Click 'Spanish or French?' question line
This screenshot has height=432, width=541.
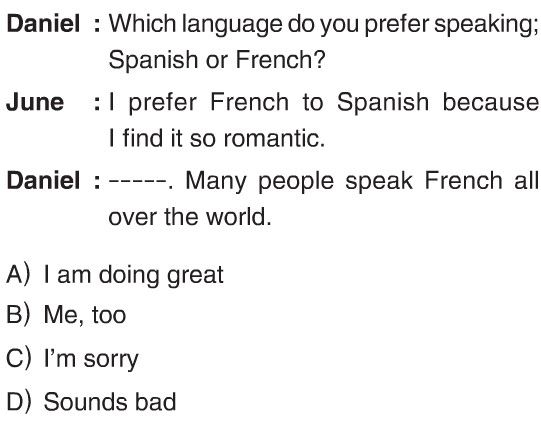(217, 59)
